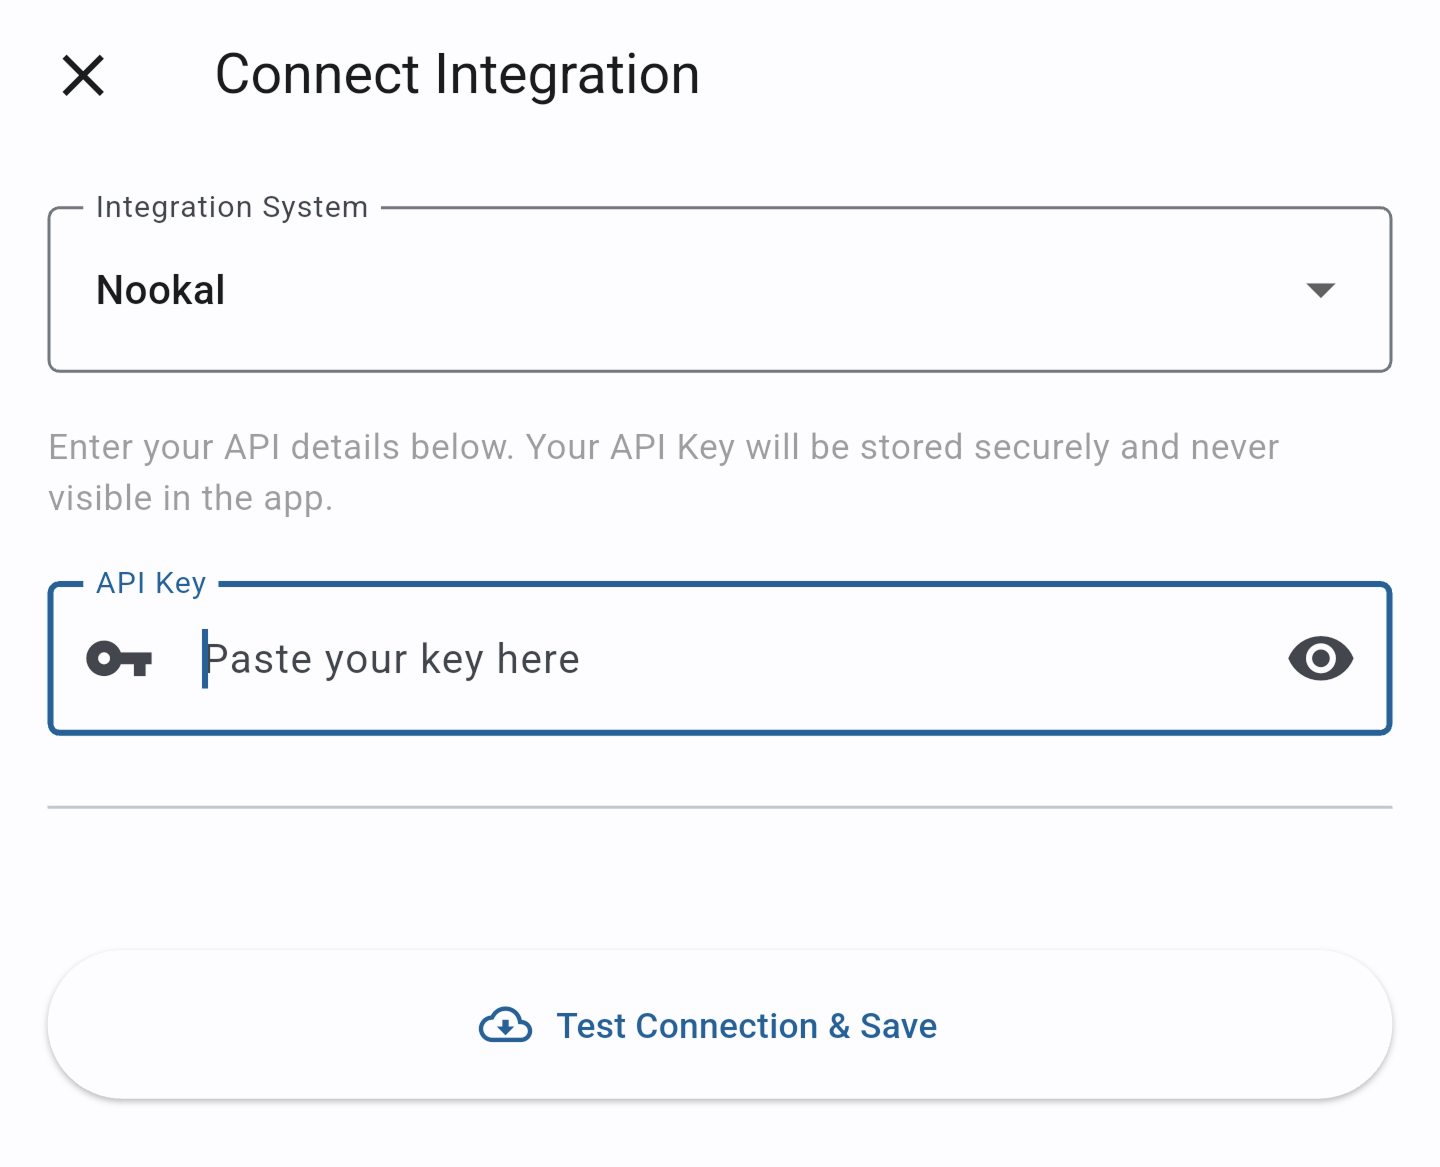The image size is (1440, 1167).
Task: Click the Connect Integration title
Action: click(458, 75)
